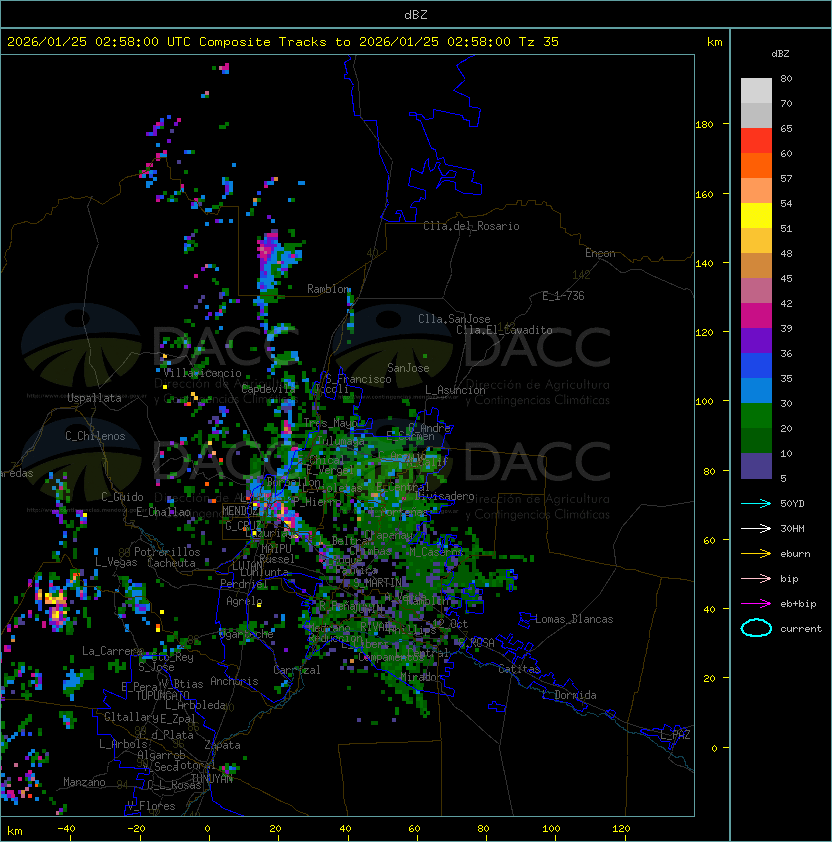Click the Ramblon label near top
The image size is (832, 842).
coord(329,289)
